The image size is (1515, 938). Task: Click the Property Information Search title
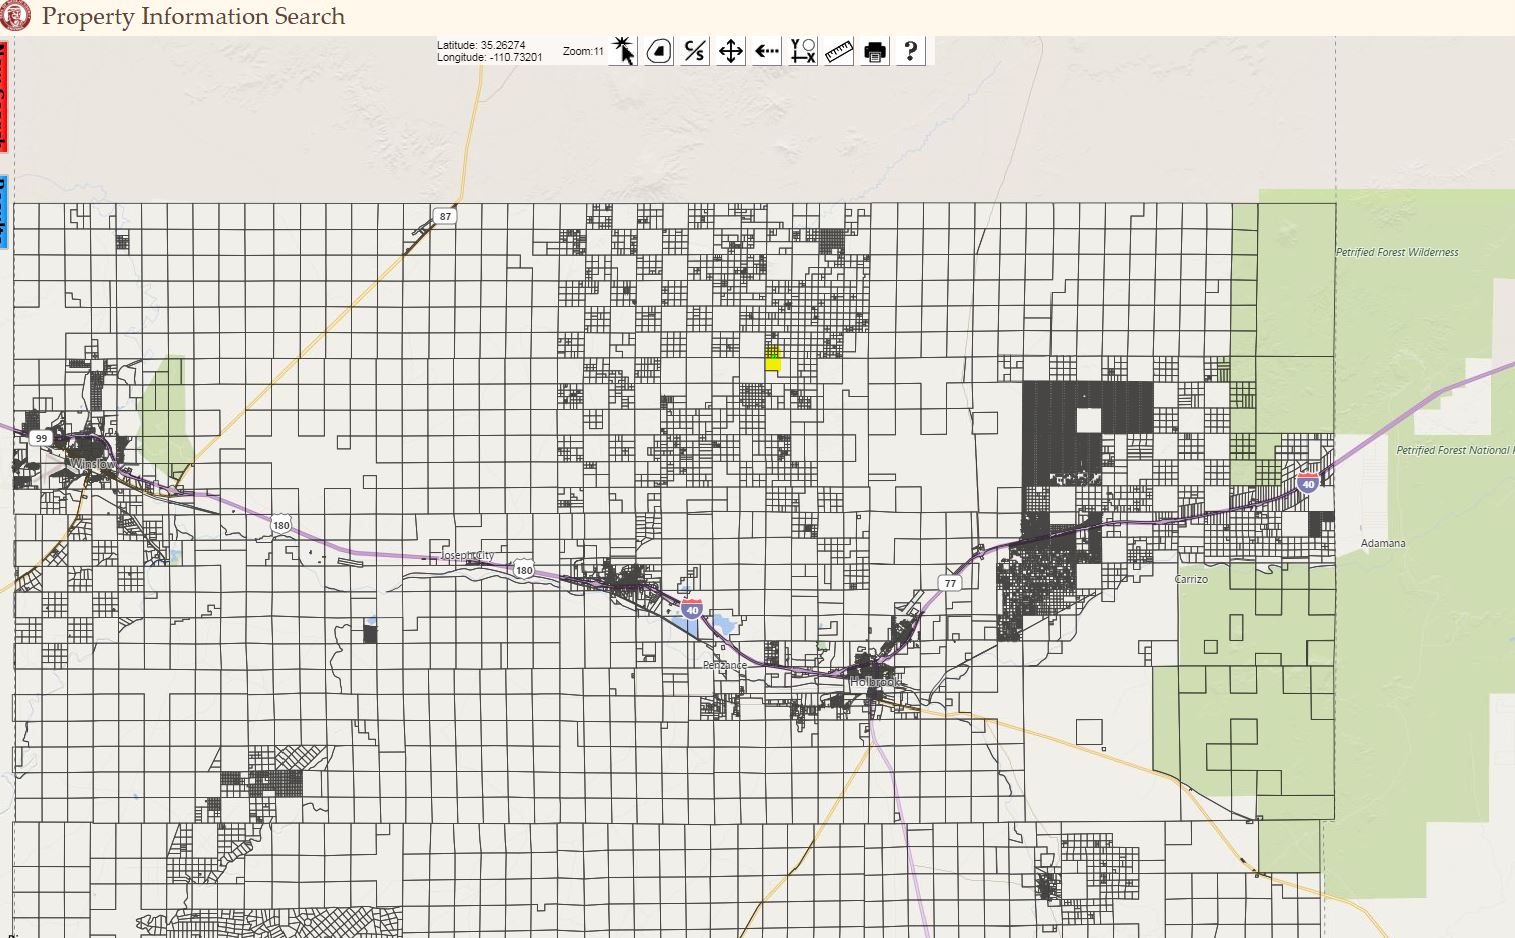(x=193, y=17)
